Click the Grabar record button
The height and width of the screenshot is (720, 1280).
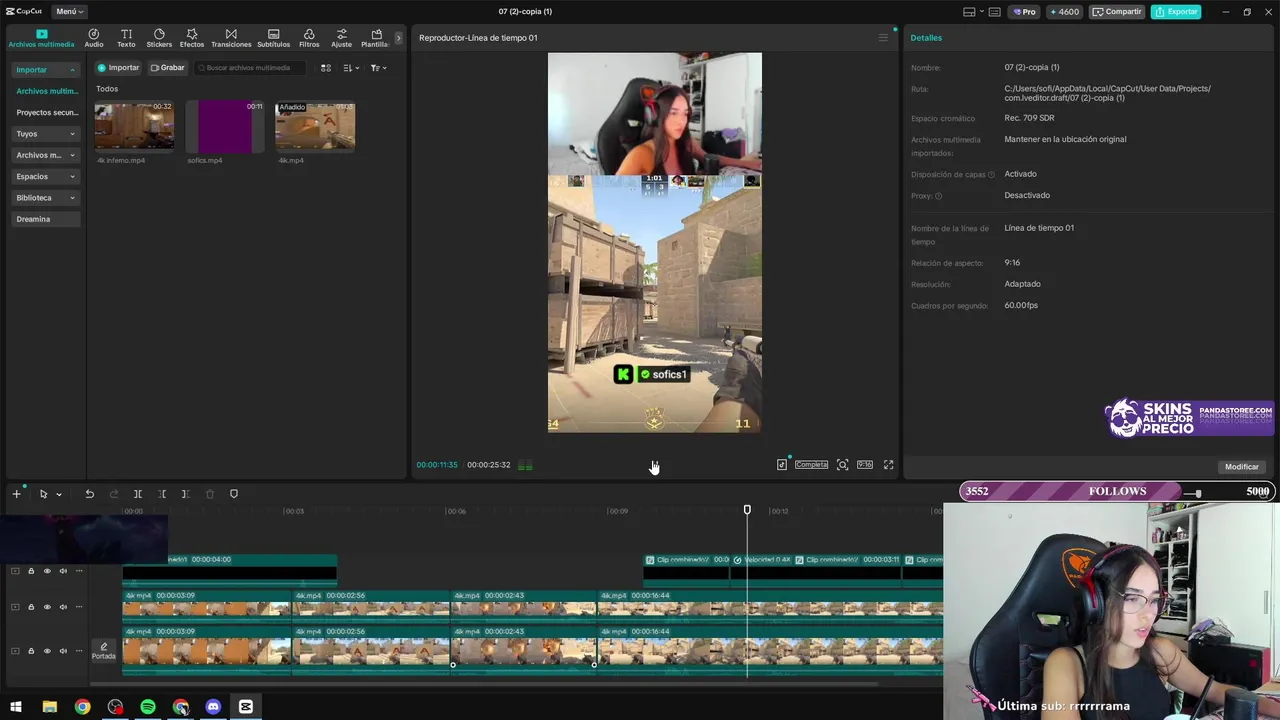168,68
